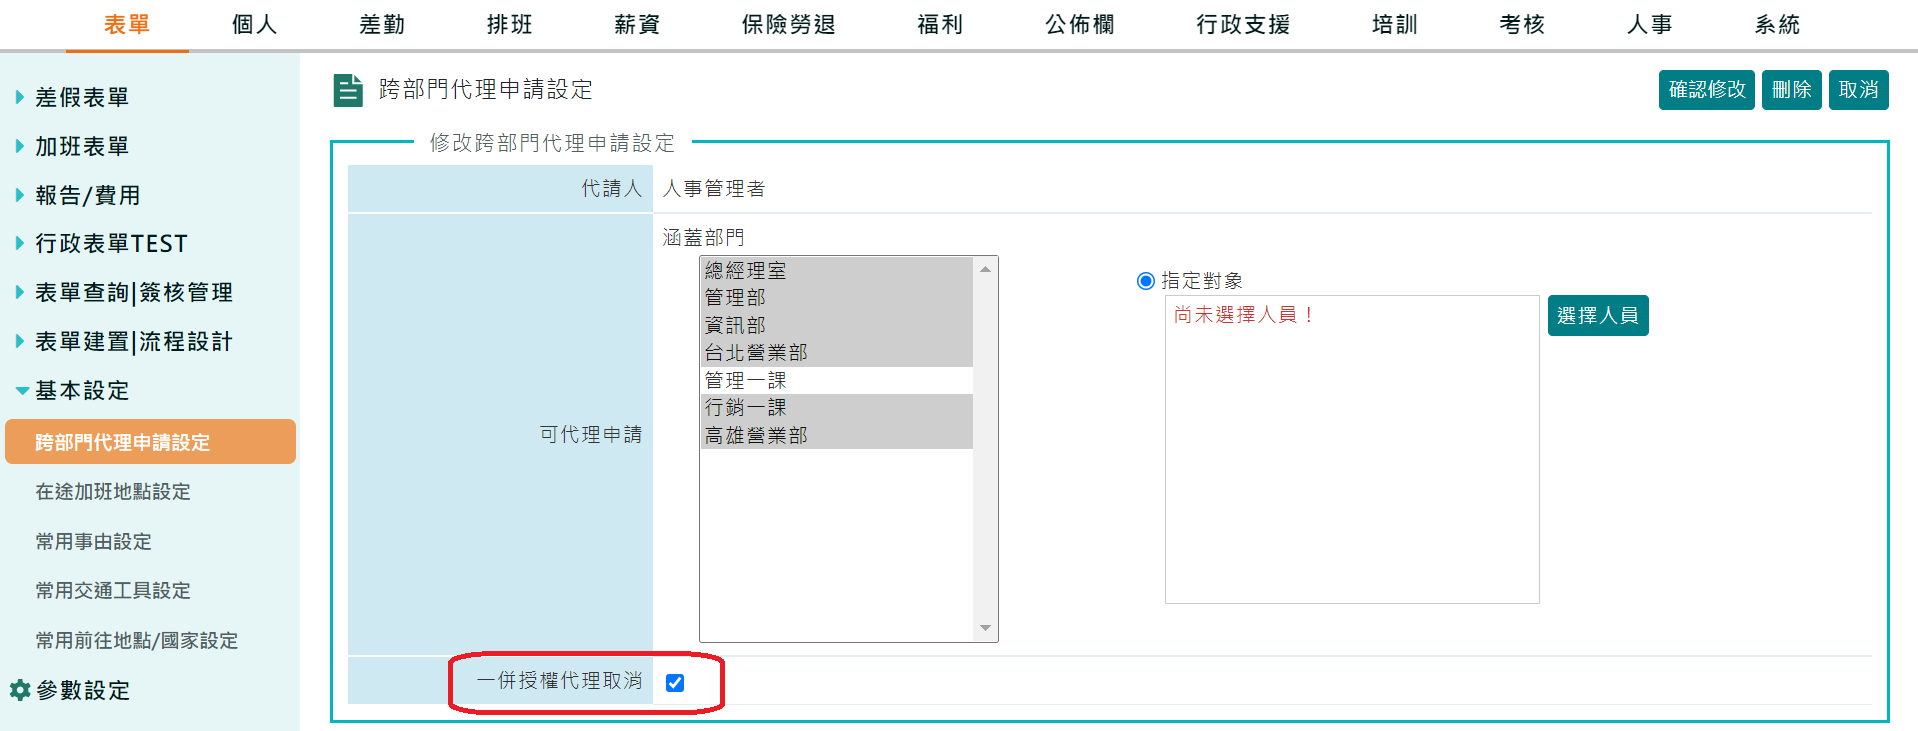Image resolution: width=1918 pixels, height=731 pixels.
Task: Open the 保險勞退 top menu
Action: click(x=788, y=25)
